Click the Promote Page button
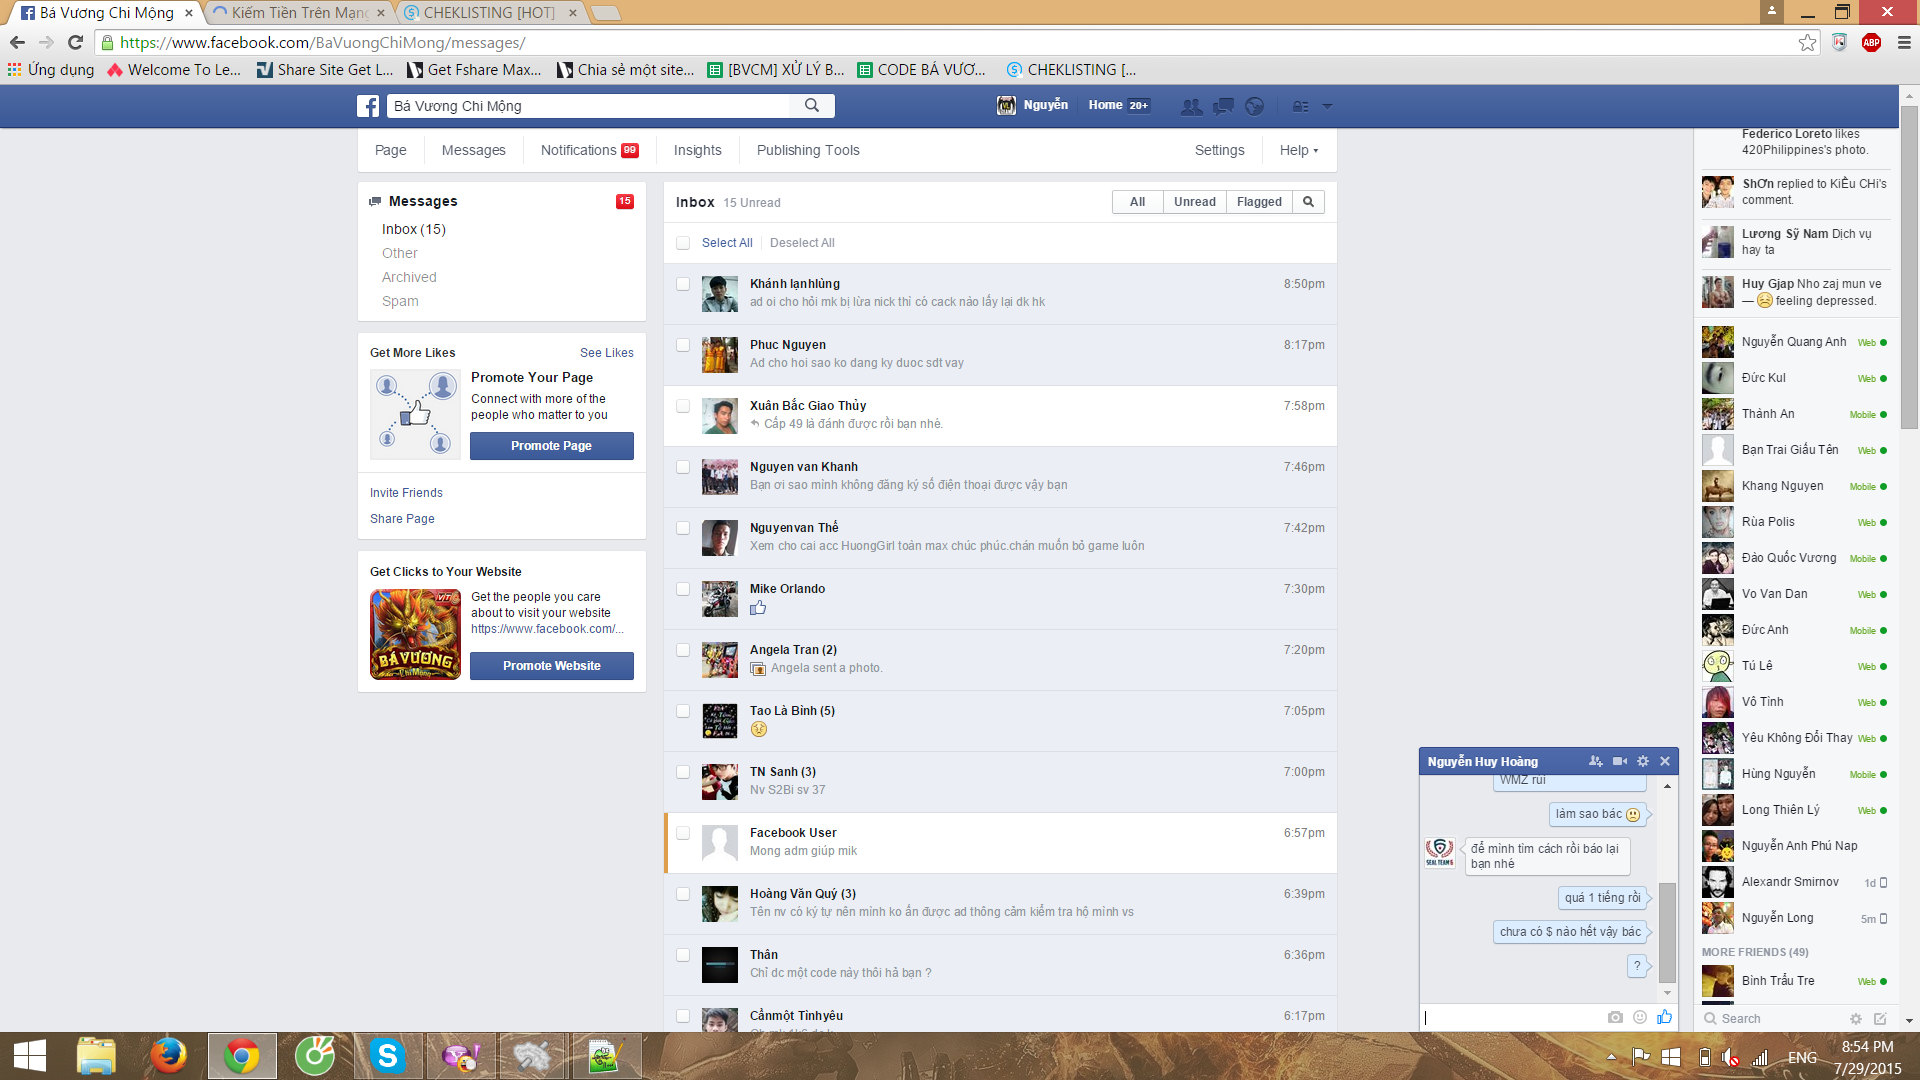 point(551,446)
